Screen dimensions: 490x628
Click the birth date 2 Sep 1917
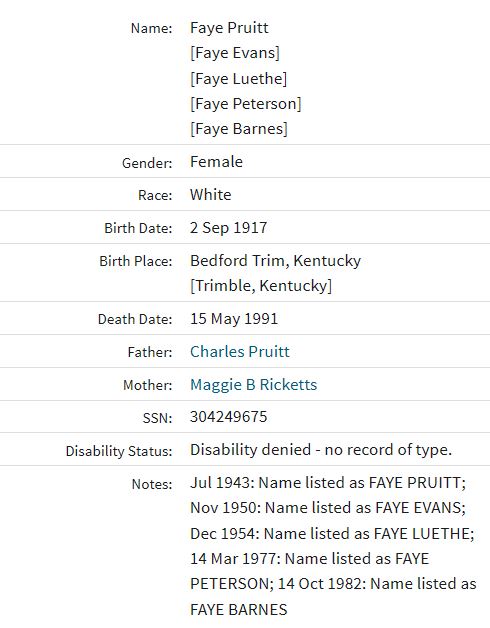(228, 228)
